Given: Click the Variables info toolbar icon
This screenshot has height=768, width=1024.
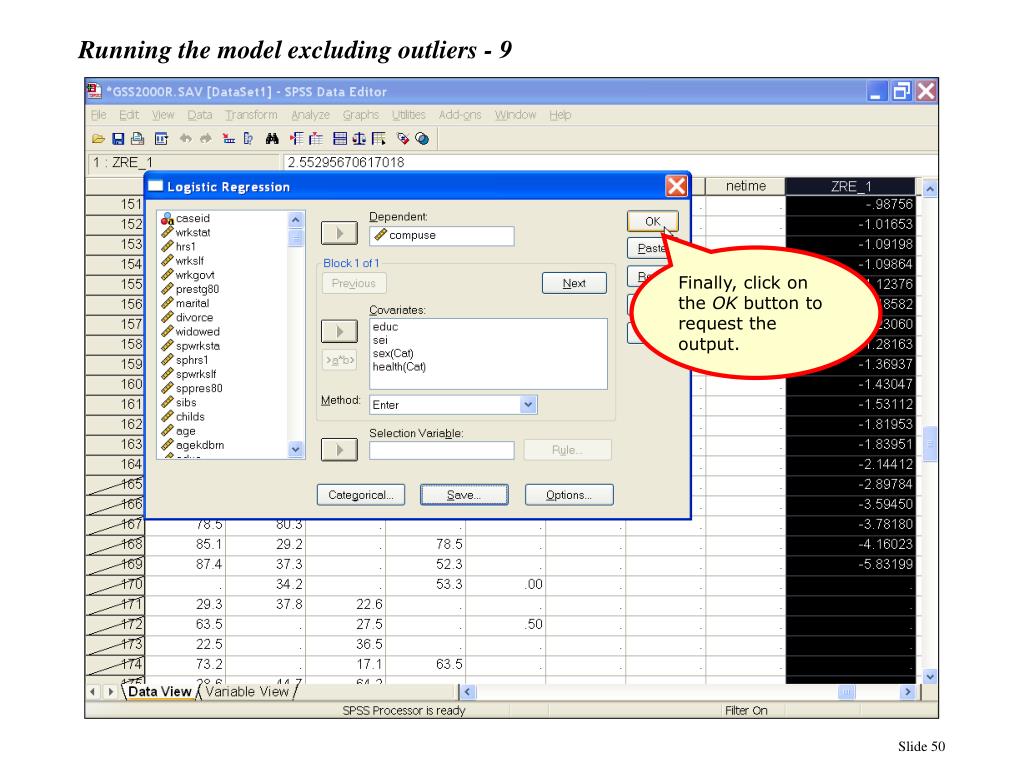Looking at the screenshot, I should click(248, 138).
